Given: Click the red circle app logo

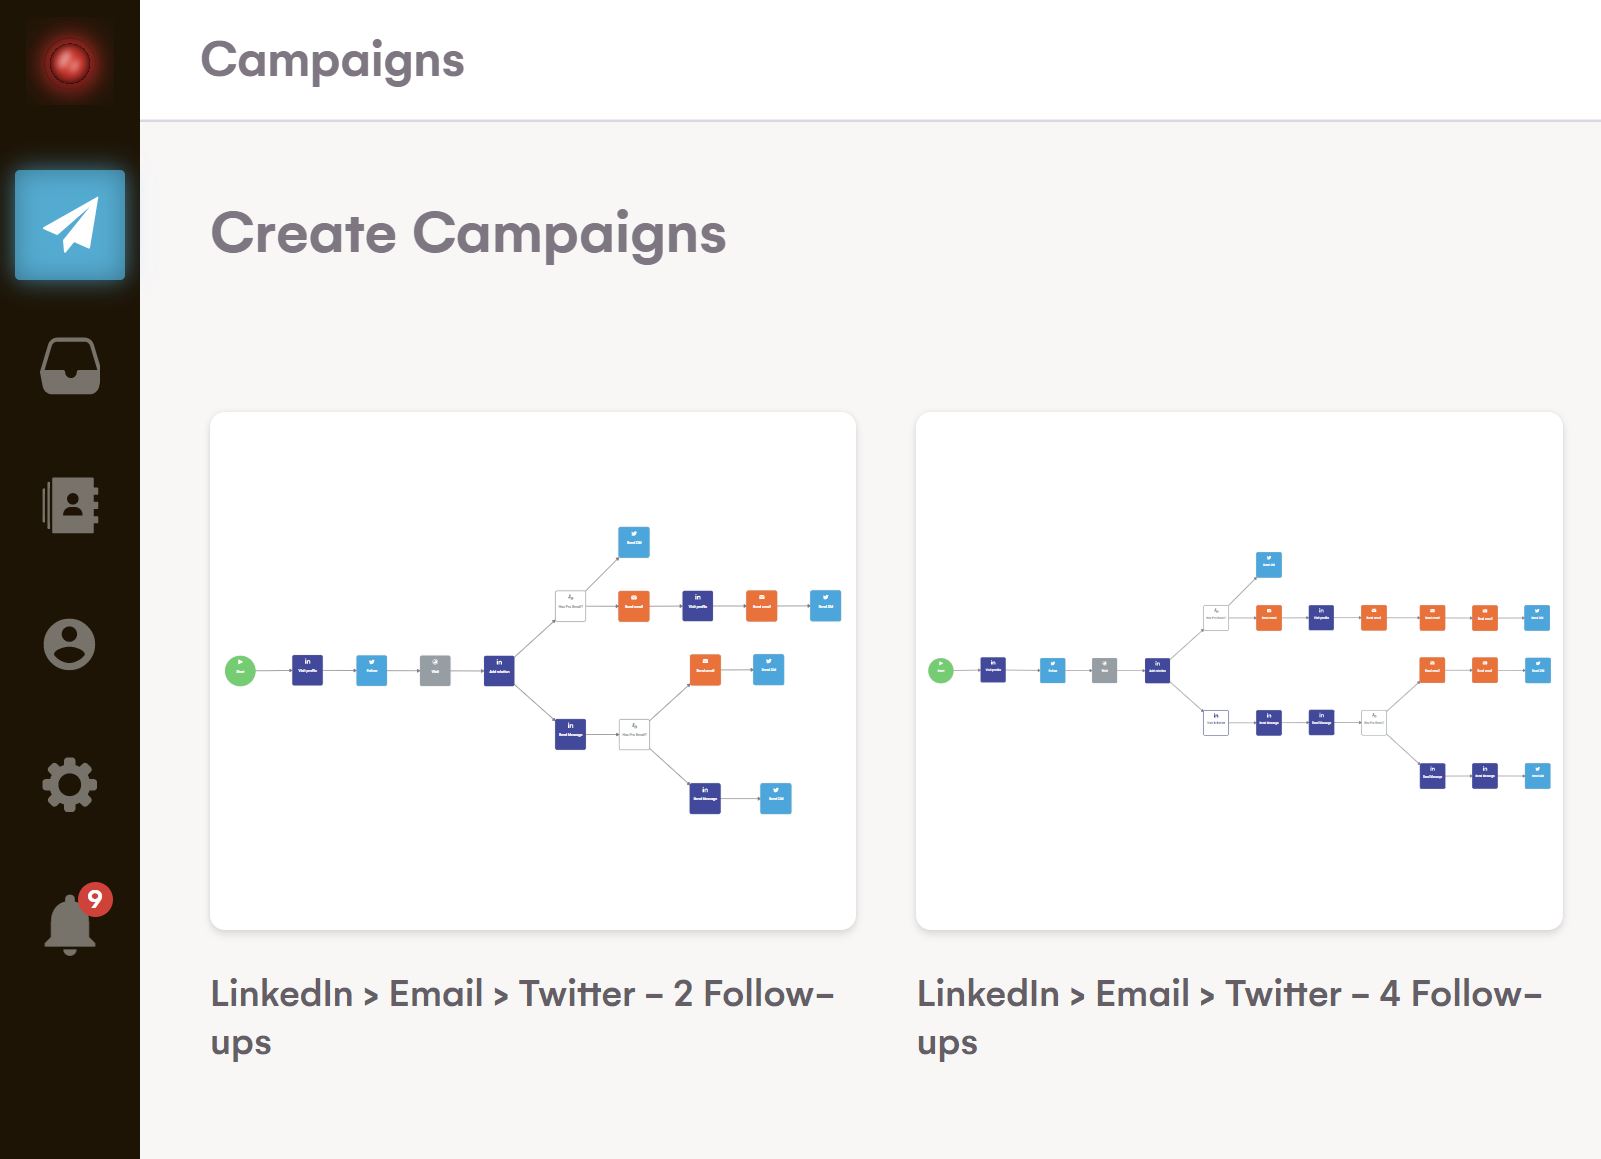Looking at the screenshot, I should click(69, 63).
